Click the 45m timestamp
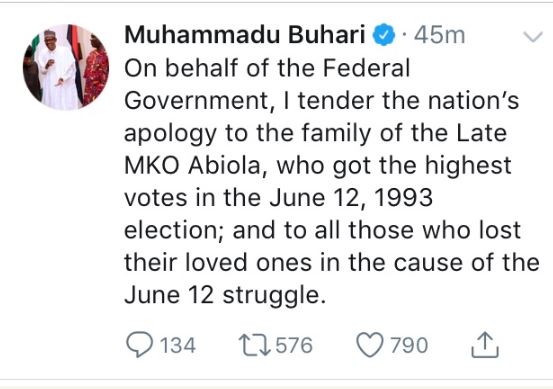The image size is (553, 389). [x=439, y=35]
